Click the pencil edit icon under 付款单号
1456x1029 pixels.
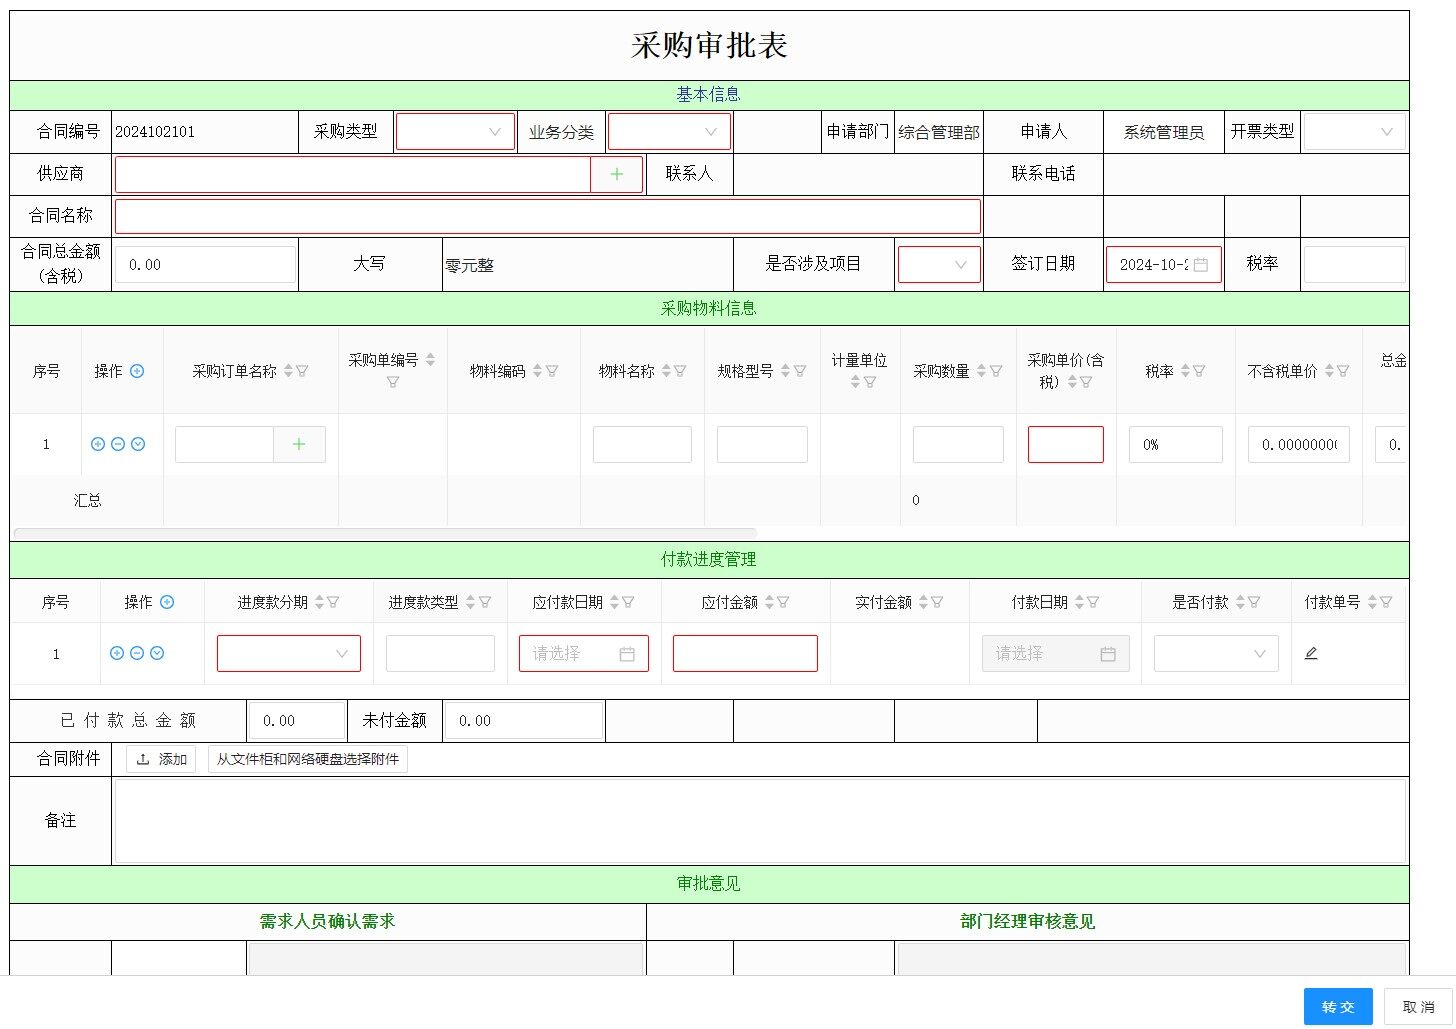pyautogui.click(x=1311, y=653)
